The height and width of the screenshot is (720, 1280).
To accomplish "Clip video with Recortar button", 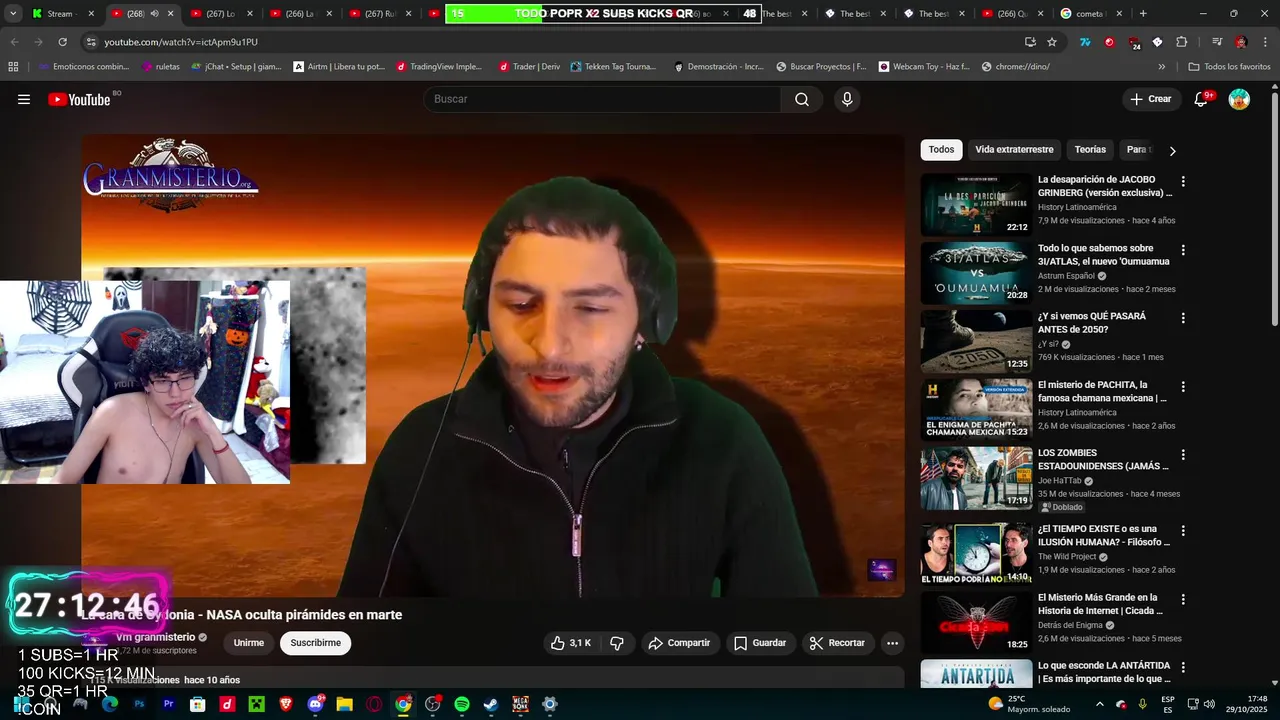I will [x=838, y=643].
